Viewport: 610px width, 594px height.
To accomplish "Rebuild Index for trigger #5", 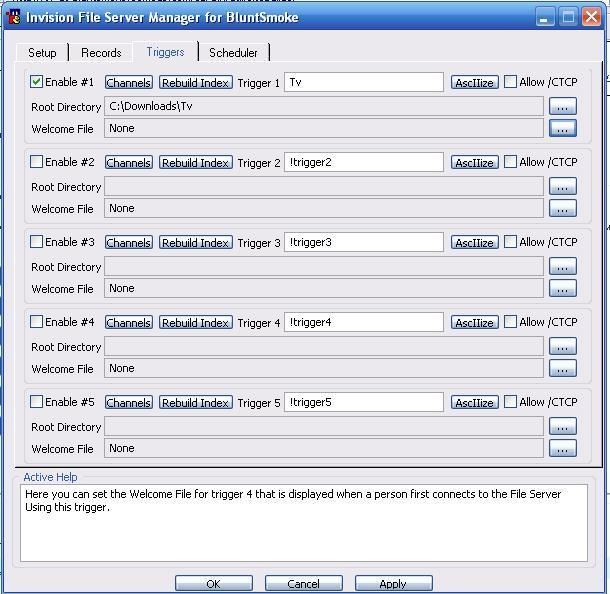I will point(196,403).
